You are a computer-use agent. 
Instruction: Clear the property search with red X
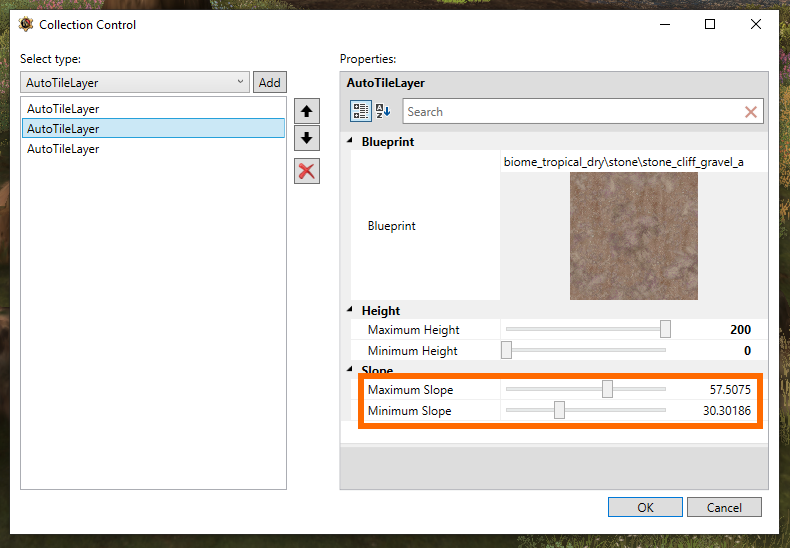(751, 112)
